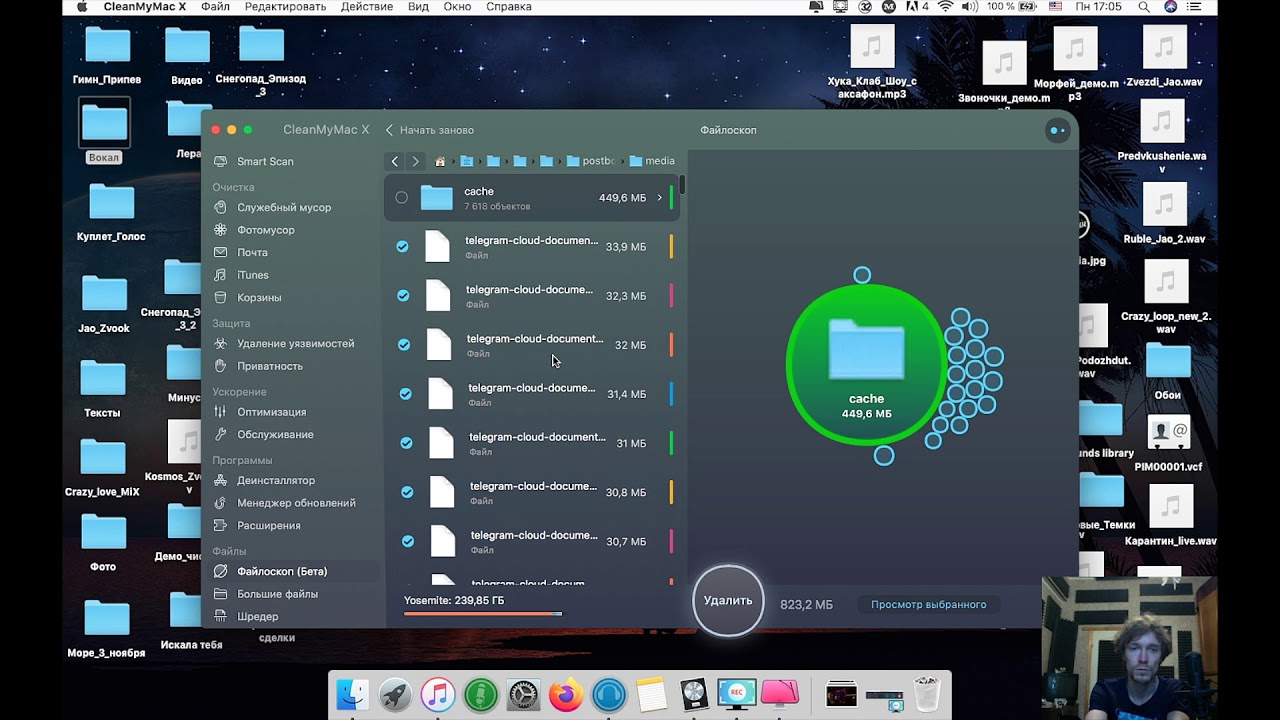Click Yosemite disk usage bar
1280x720 pixels.
483,613
